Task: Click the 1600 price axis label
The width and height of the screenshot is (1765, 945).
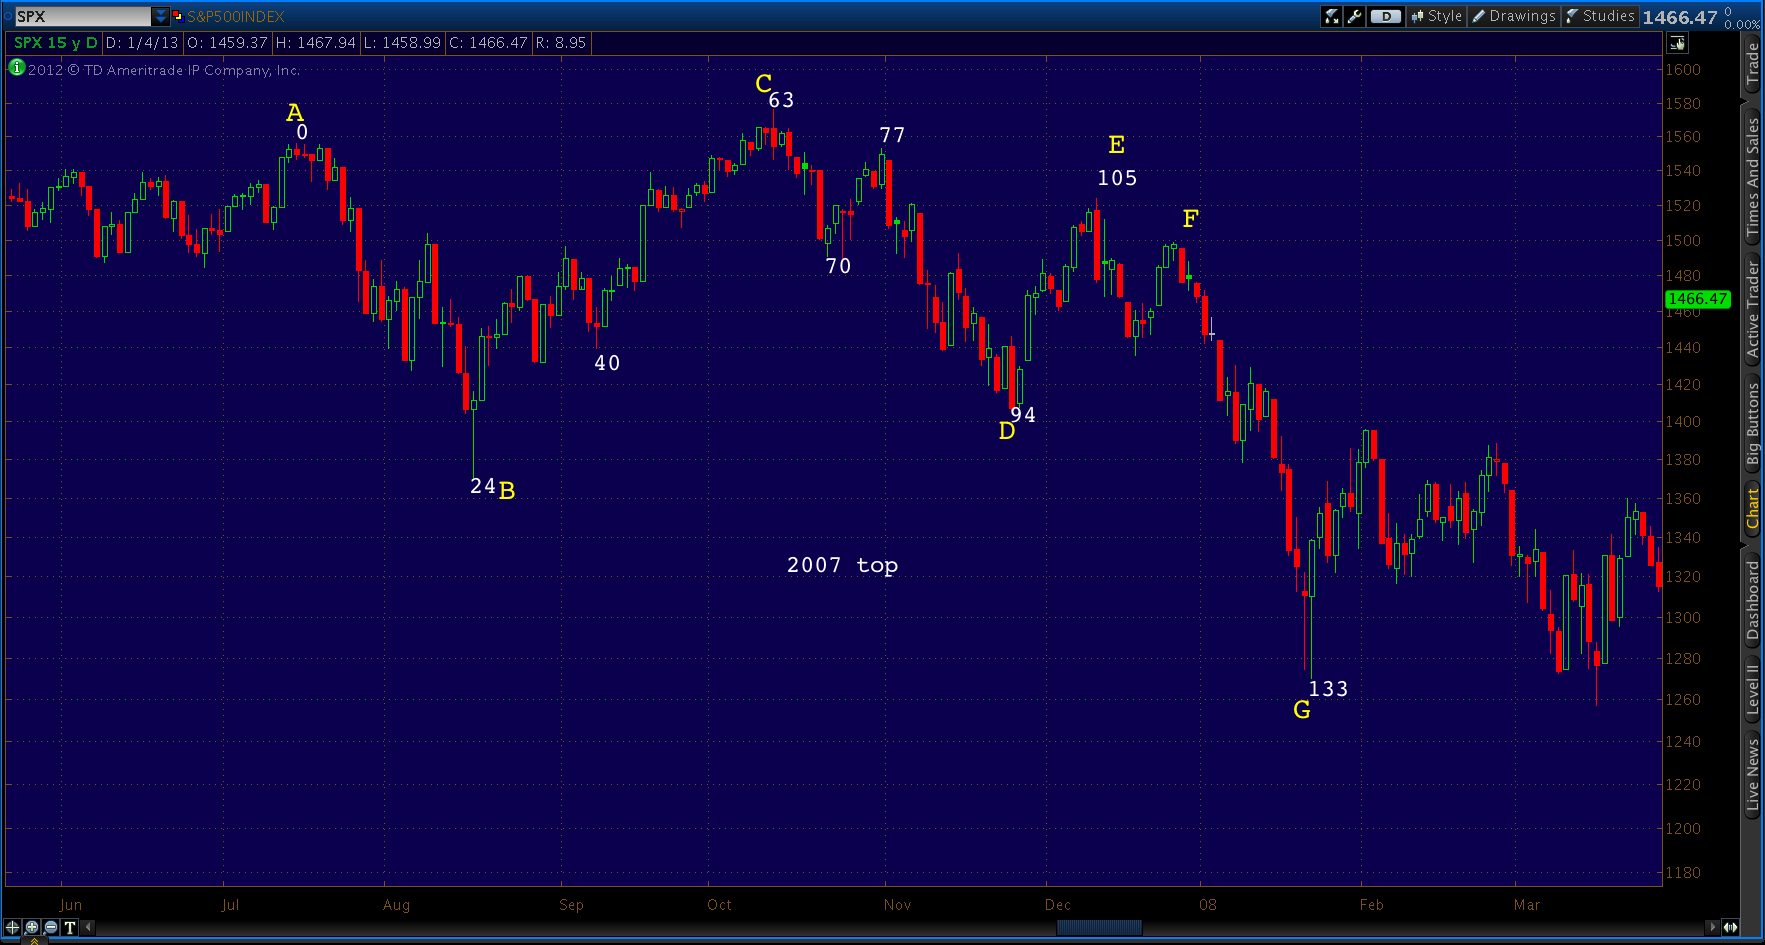Action: pyautogui.click(x=1682, y=70)
